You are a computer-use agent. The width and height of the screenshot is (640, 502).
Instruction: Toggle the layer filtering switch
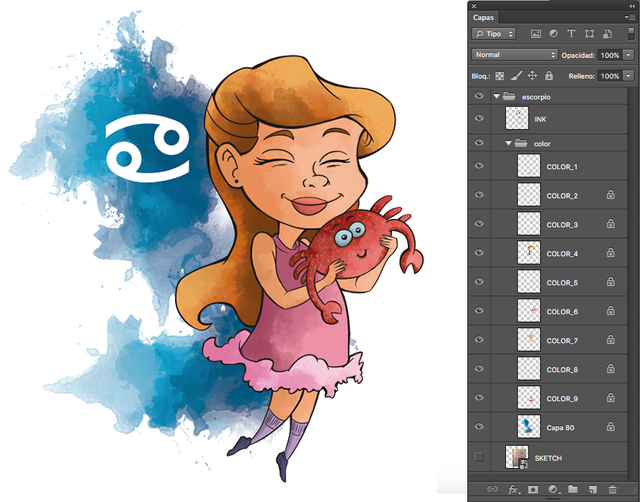tap(631, 33)
